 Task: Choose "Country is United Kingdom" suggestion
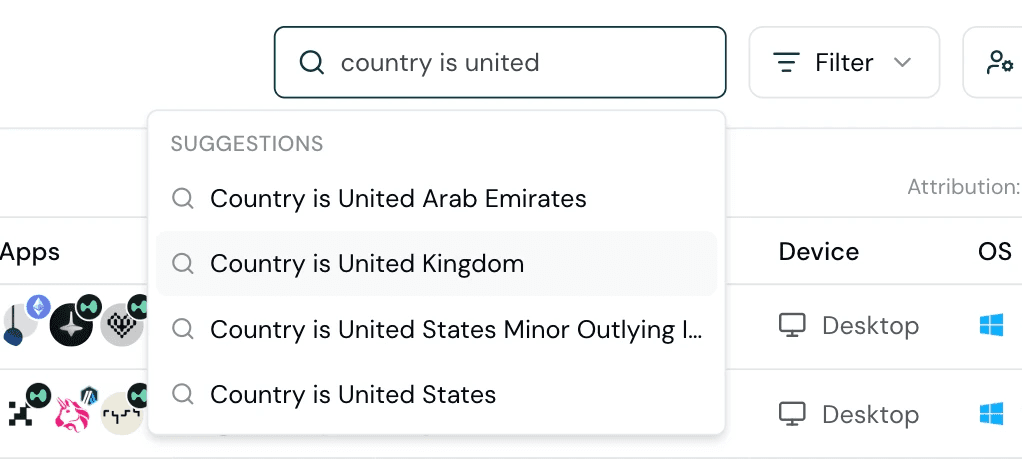coord(437,263)
